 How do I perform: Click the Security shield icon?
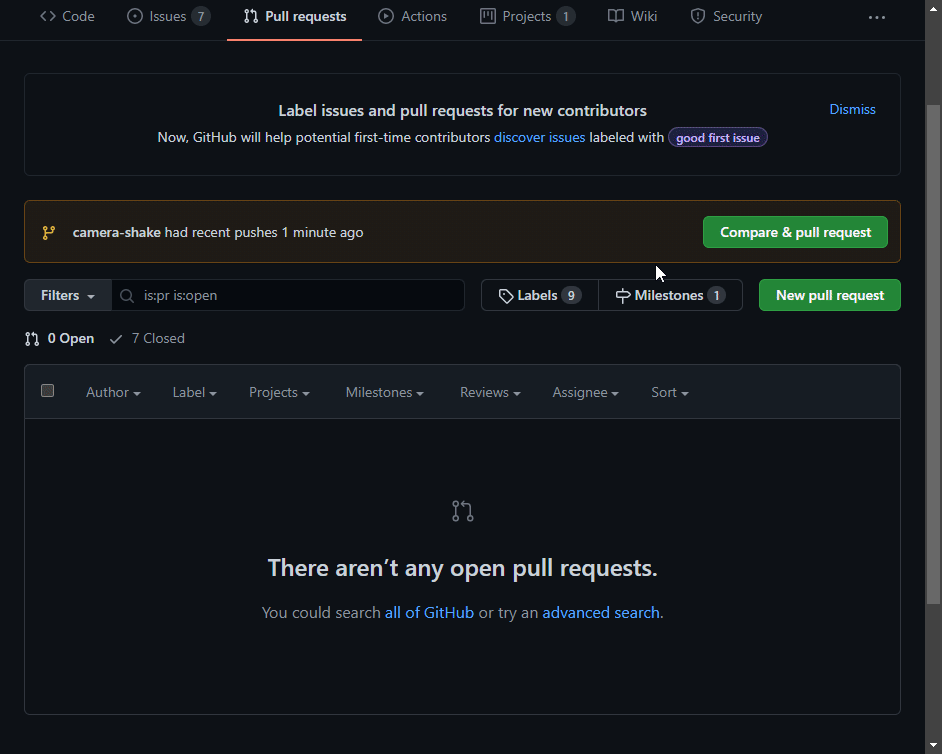[x=697, y=16]
